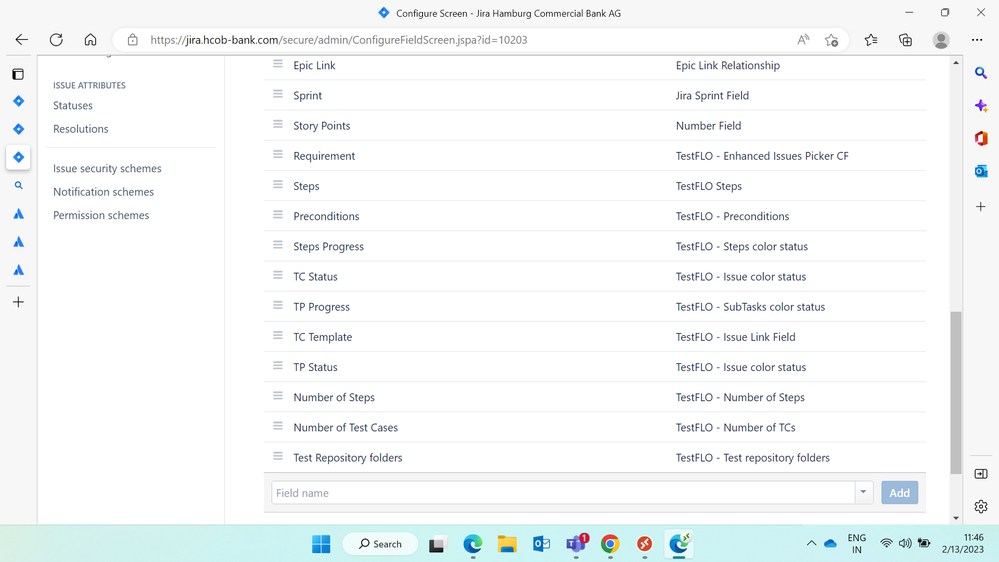The image size is (999, 562).
Task: Click the page address bar URL
Action: point(339,40)
